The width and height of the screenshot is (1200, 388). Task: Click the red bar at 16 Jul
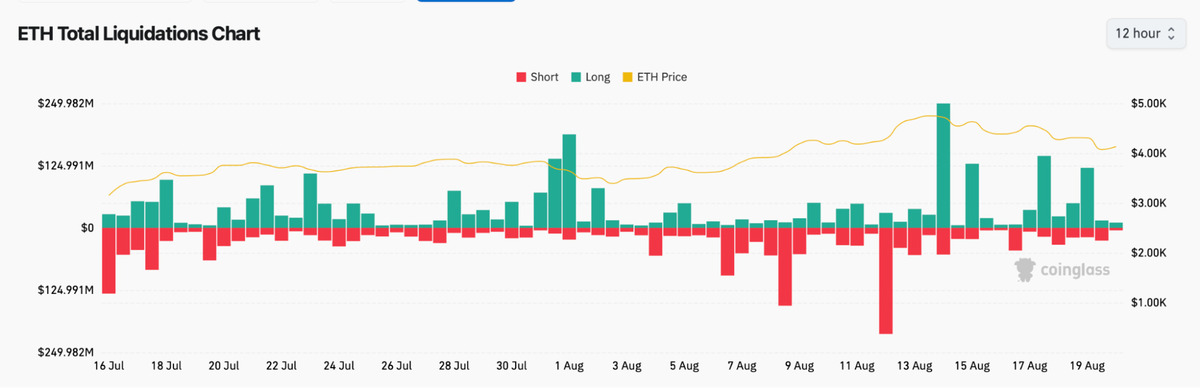[109, 261]
